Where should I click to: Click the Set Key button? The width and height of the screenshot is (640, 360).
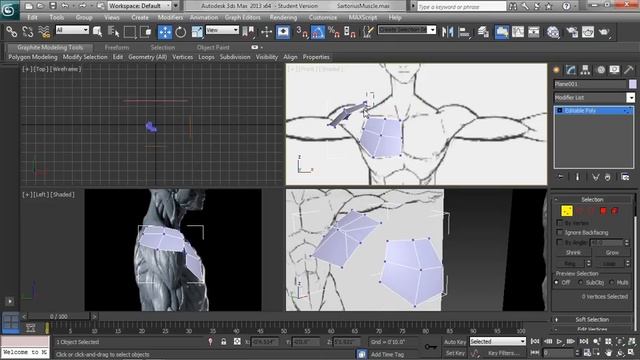click(x=455, y=353)
